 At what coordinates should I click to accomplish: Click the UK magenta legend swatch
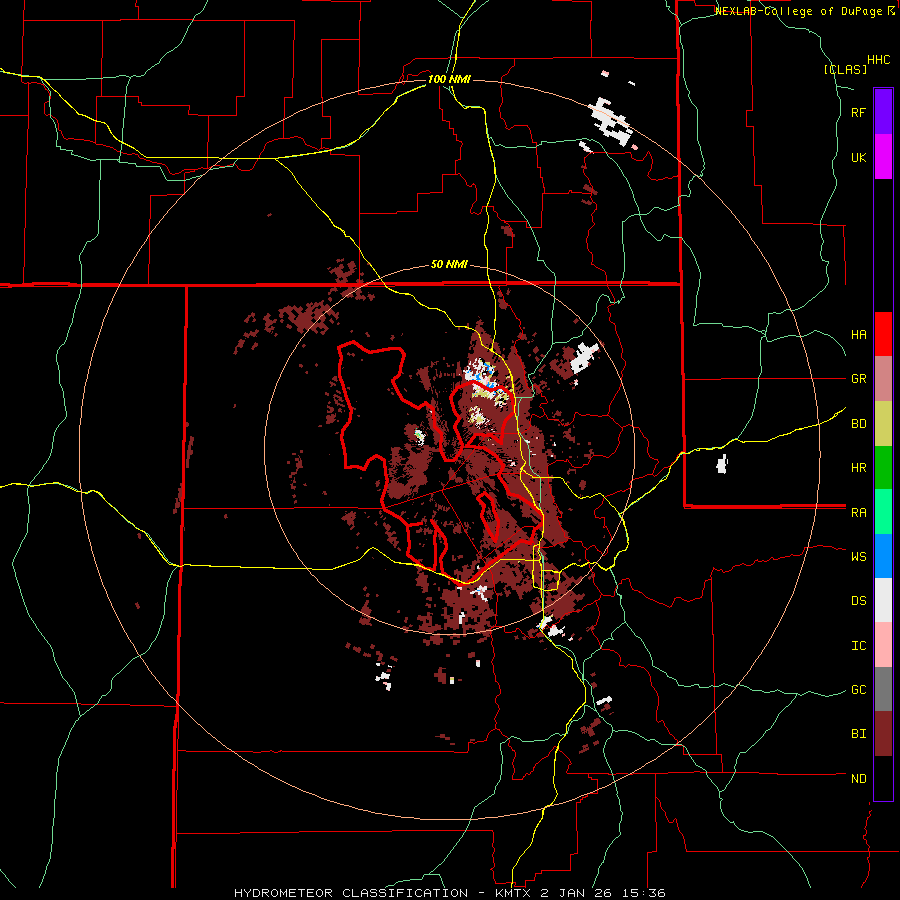pyautogui.click(x=883, y=157)
